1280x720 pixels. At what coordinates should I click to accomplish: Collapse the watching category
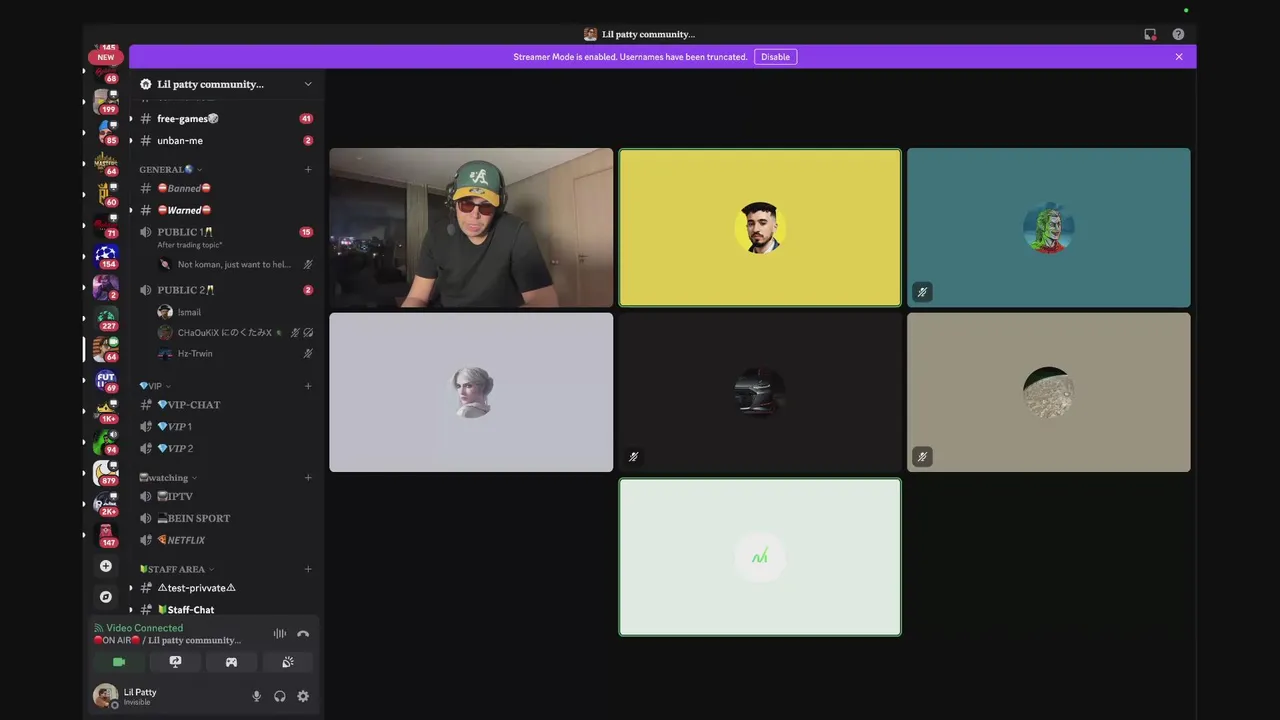(167, 478)
